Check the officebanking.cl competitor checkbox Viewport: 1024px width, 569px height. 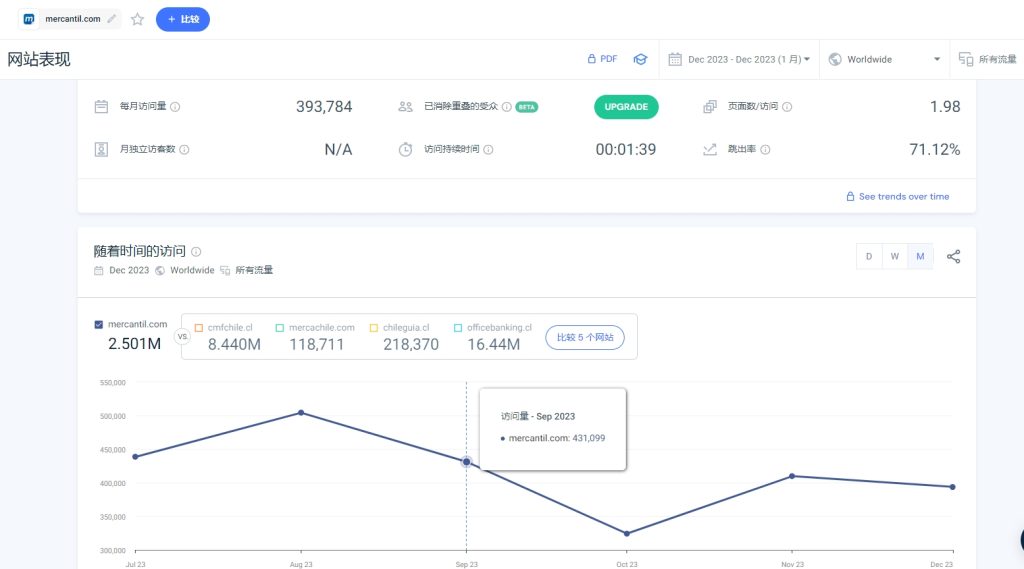458,328
